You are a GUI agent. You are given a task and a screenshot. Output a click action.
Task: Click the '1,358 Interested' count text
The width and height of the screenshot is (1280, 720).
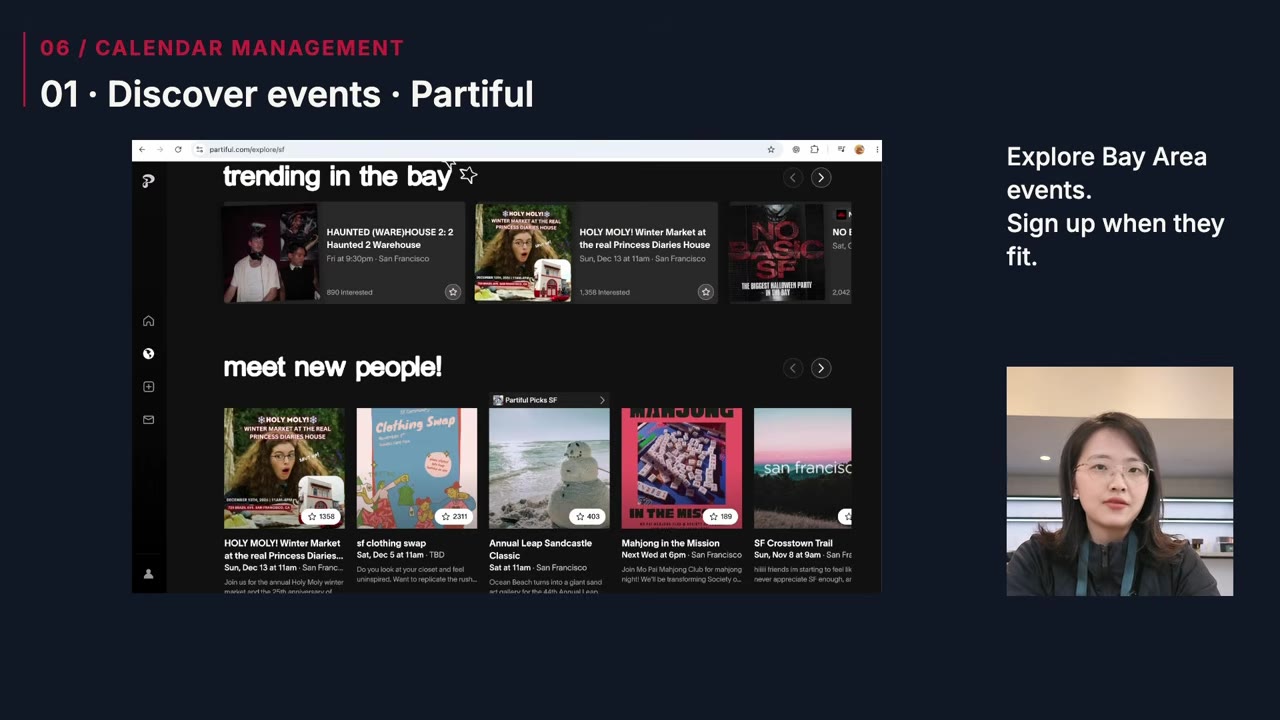pos(604,293)
